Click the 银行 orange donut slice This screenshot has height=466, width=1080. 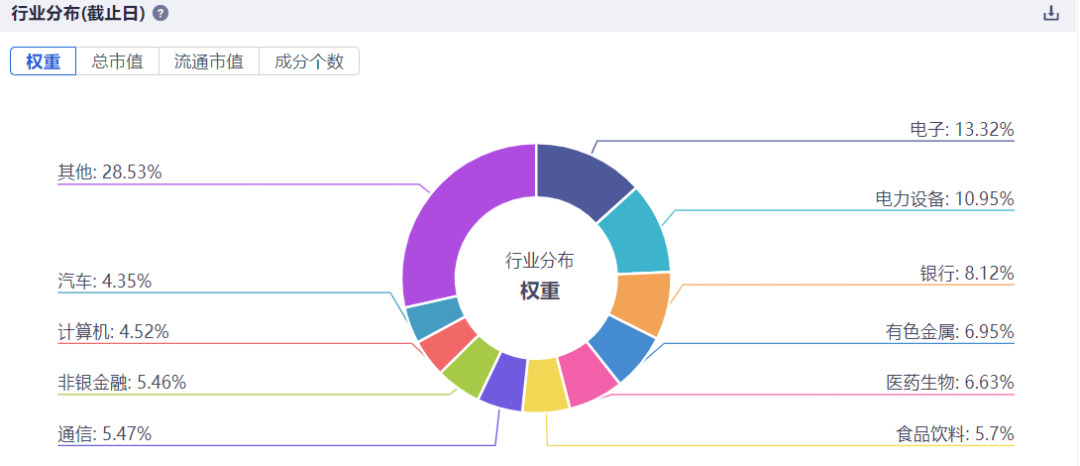[x=641, y=303]
